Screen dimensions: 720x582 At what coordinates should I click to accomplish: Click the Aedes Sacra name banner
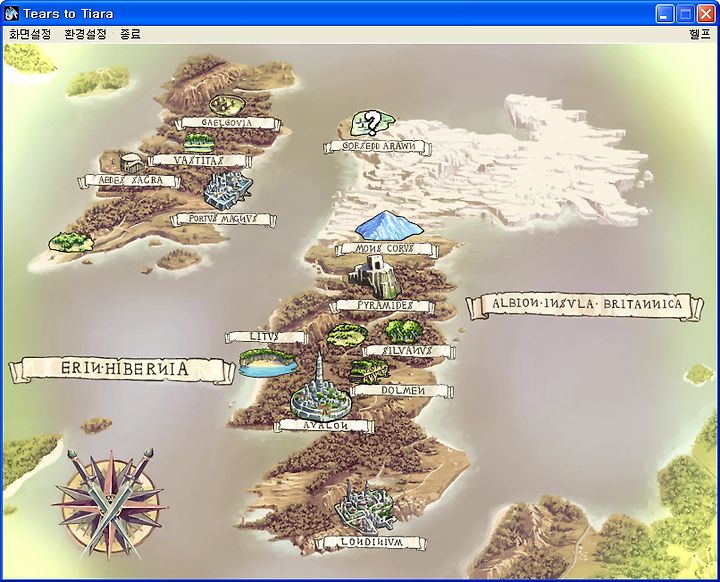coord(130,180)
